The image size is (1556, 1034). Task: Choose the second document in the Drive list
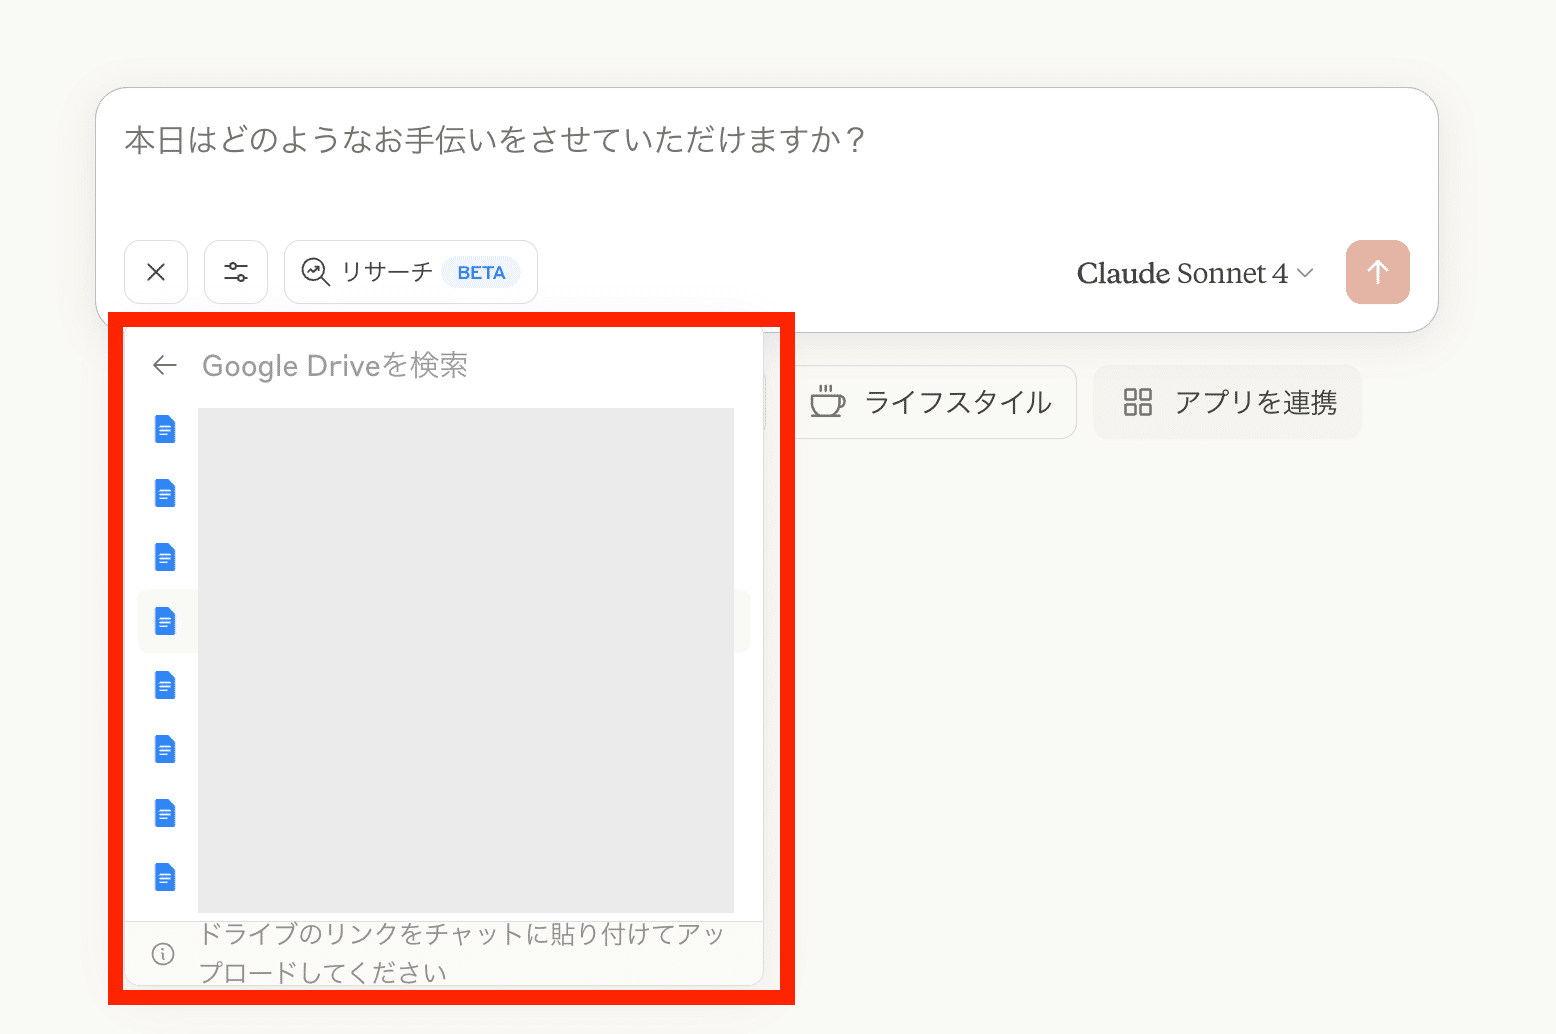[165, 493]
